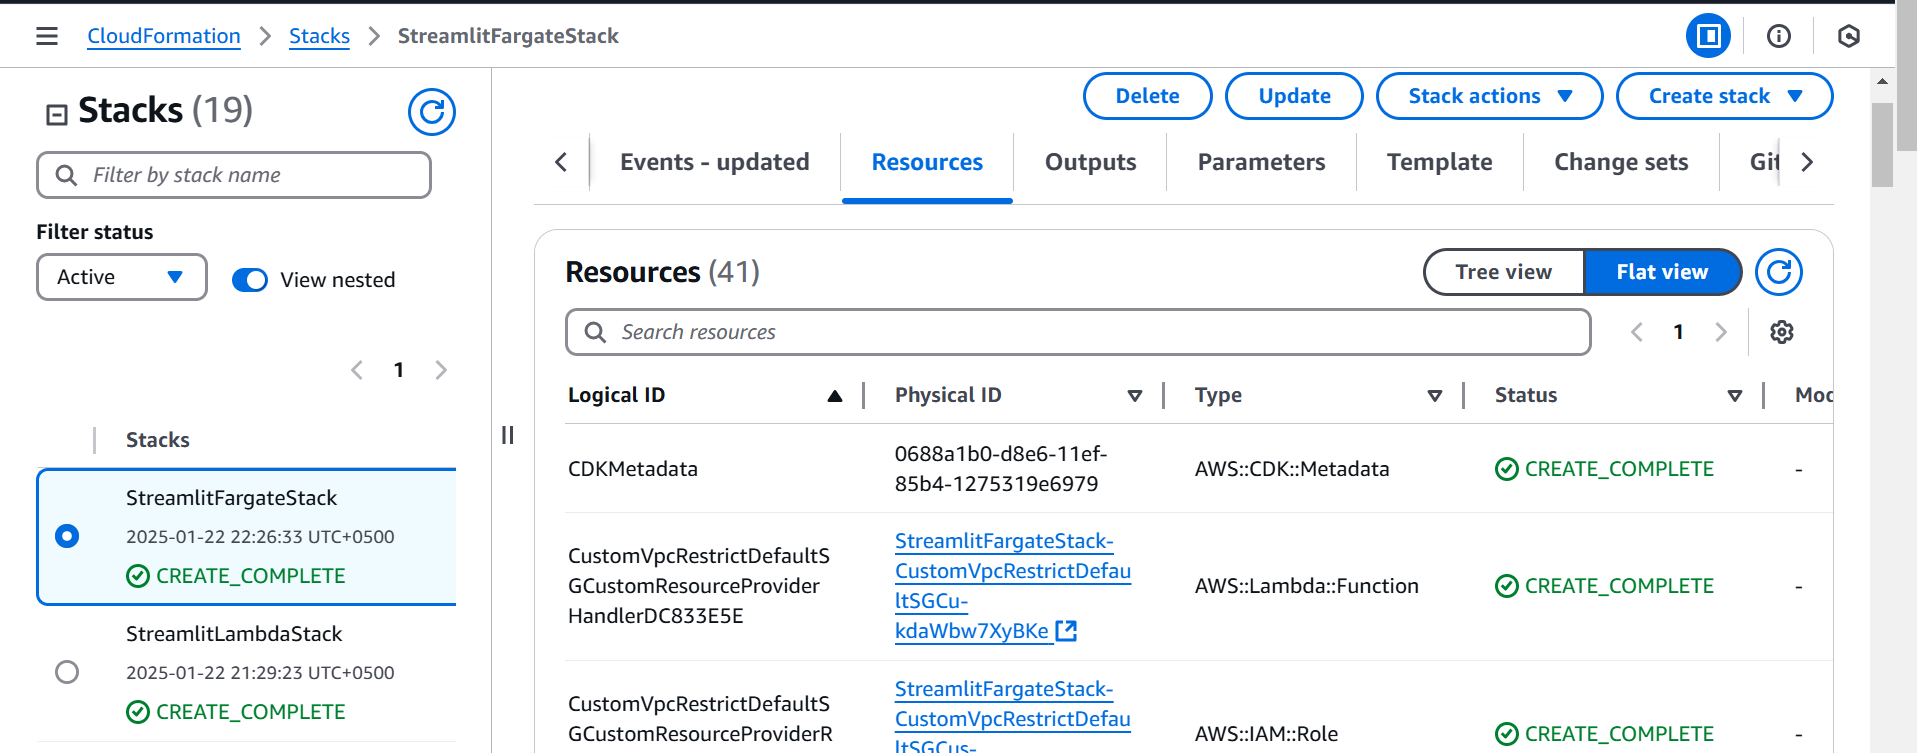Open the Events - updated tab
Viewport: 1917px width, 753px height.
715,162
